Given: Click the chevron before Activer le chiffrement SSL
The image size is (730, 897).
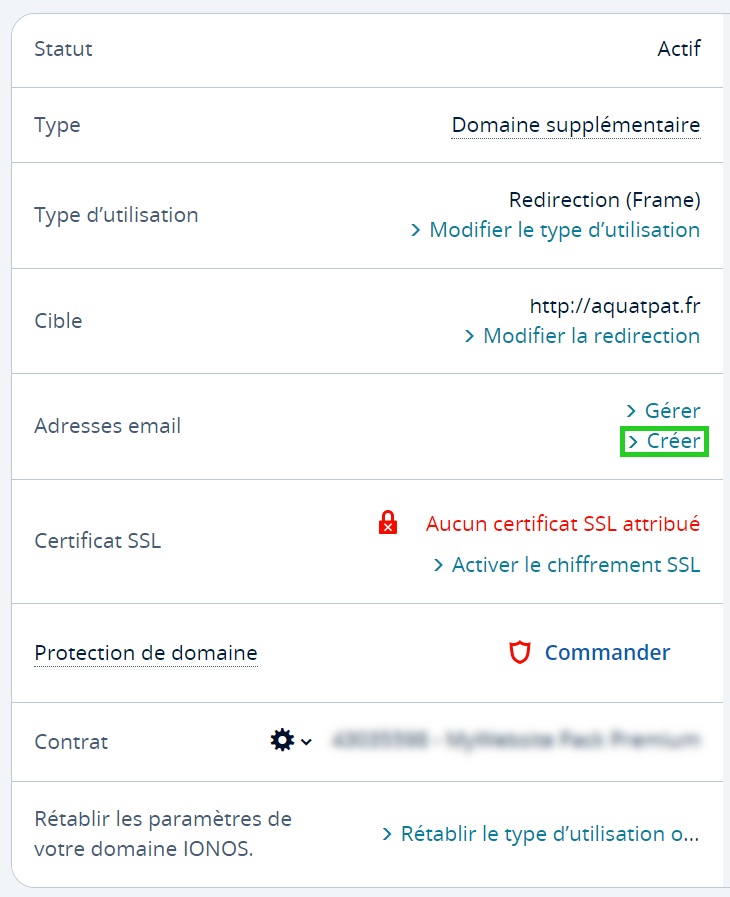Looking at the screenshot, I should 438,565.
